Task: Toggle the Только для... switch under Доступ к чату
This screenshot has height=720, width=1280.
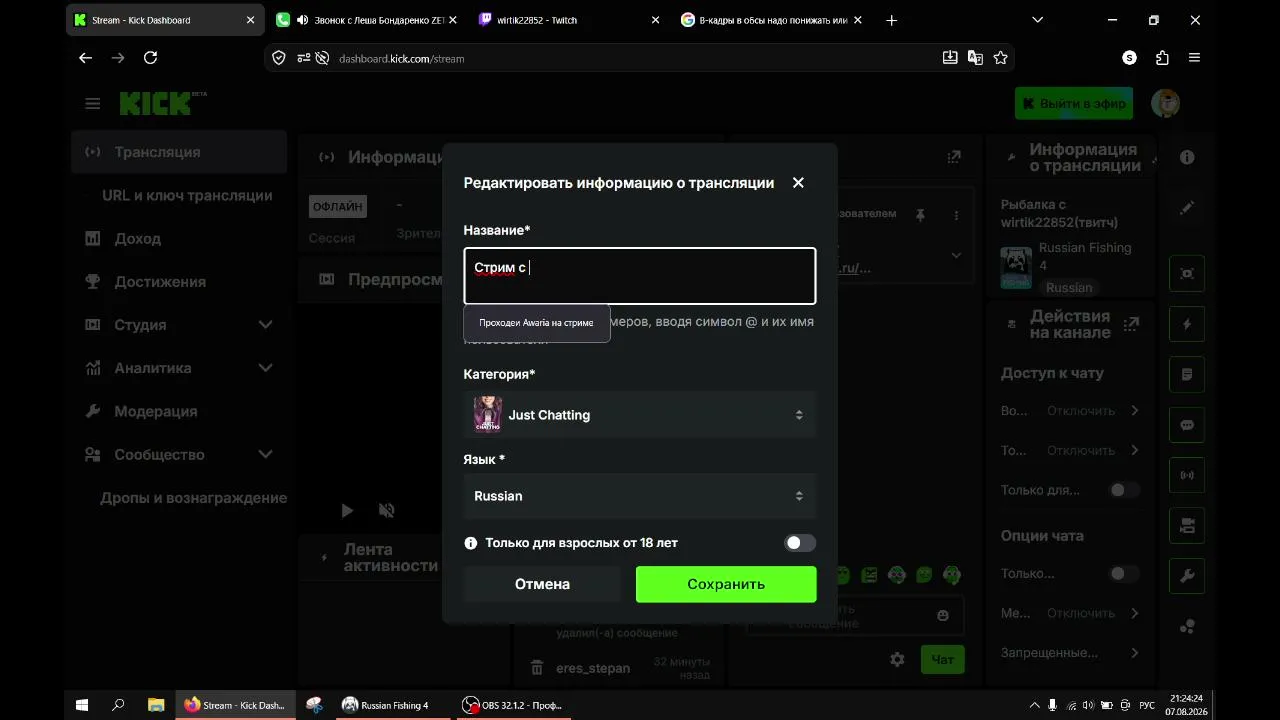Action: [x=1124, y=490]
